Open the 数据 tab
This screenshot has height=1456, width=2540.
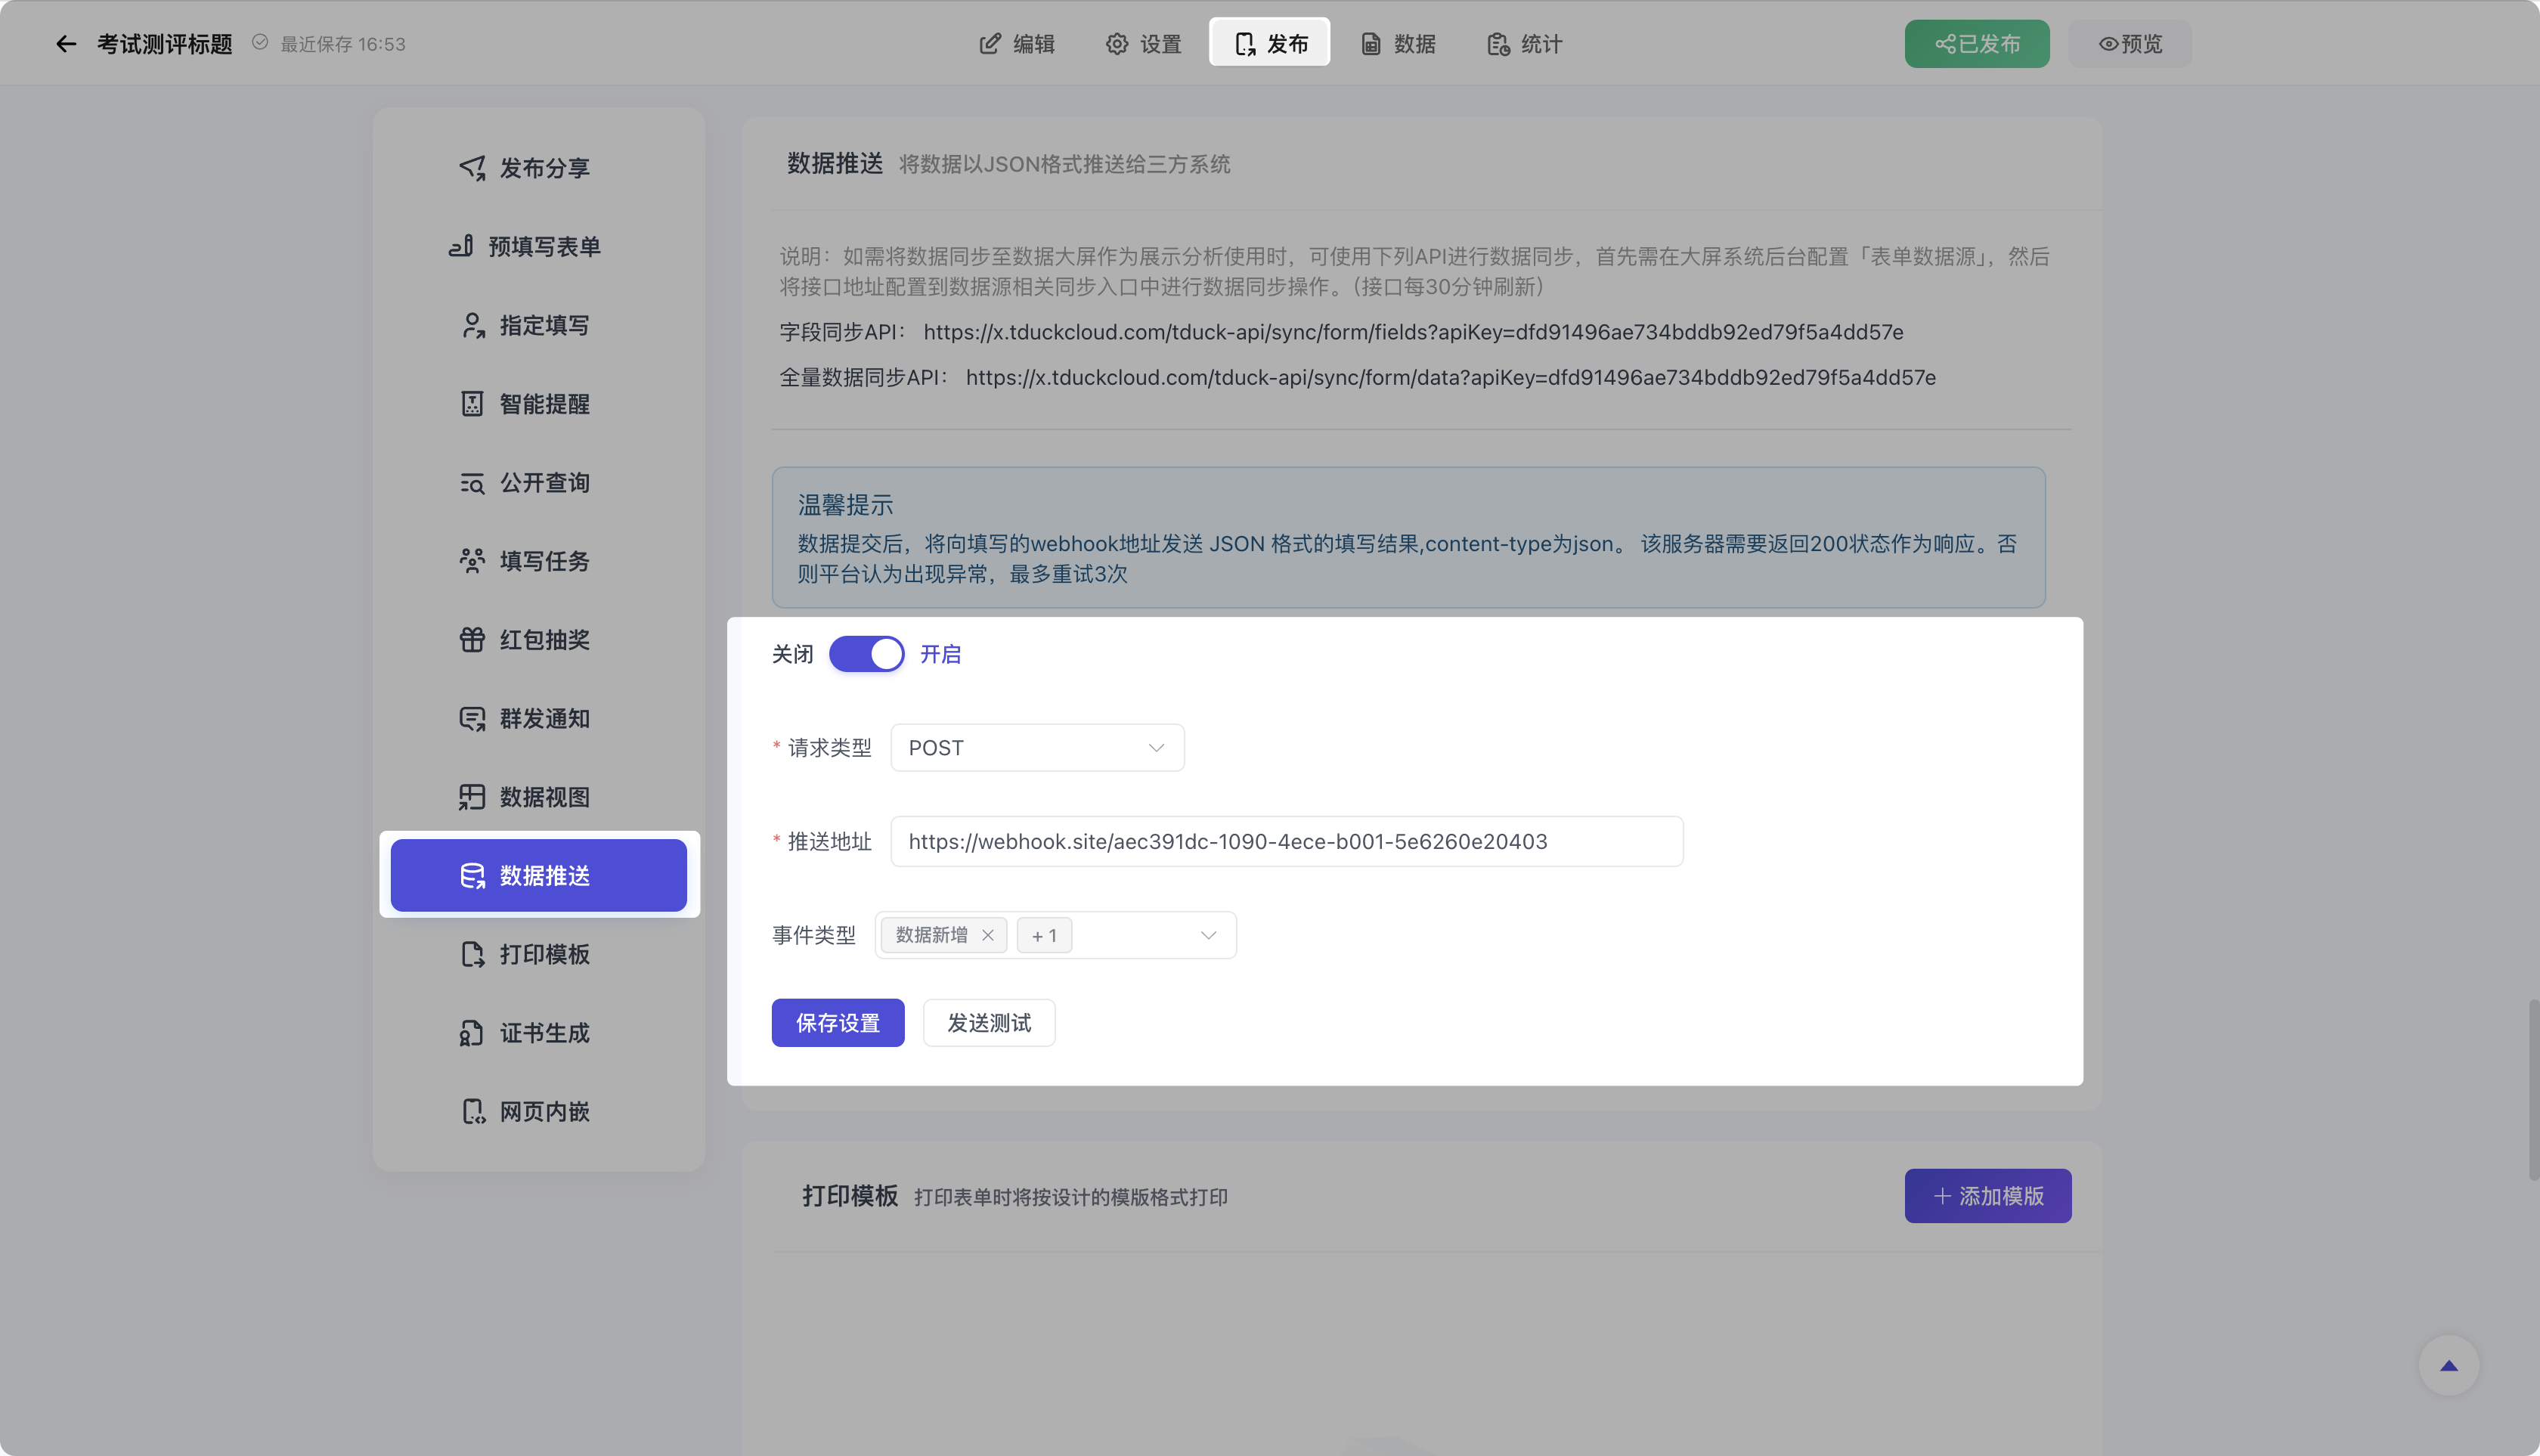point(1398,44)
